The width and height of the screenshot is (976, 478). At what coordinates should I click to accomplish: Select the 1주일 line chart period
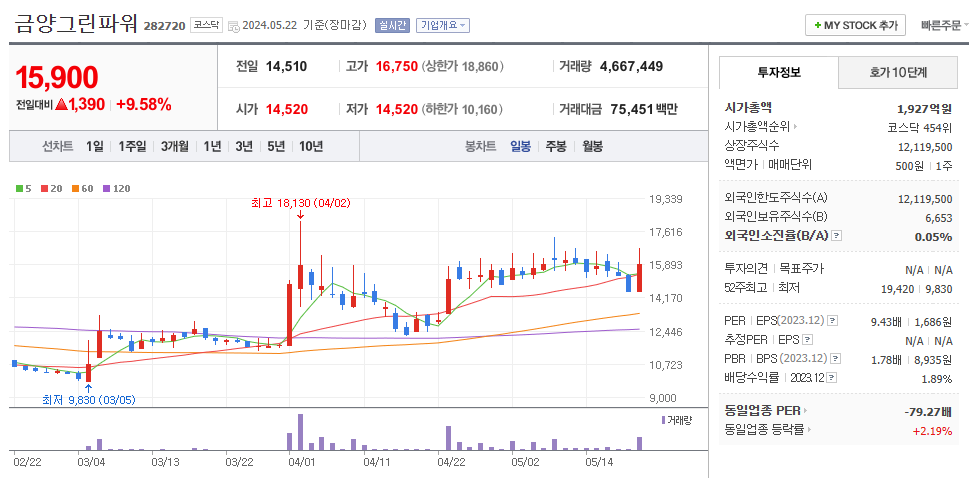pyautogui.click(x=132, y=147)
